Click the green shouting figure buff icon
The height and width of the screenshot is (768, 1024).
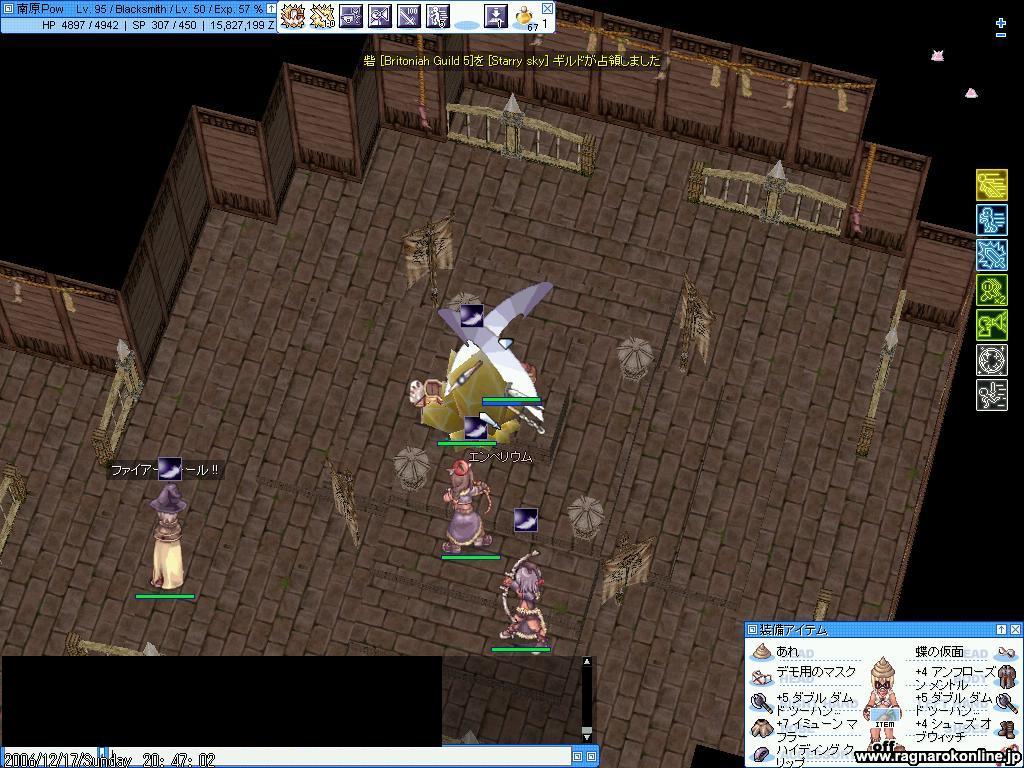[x=991, y=325]
